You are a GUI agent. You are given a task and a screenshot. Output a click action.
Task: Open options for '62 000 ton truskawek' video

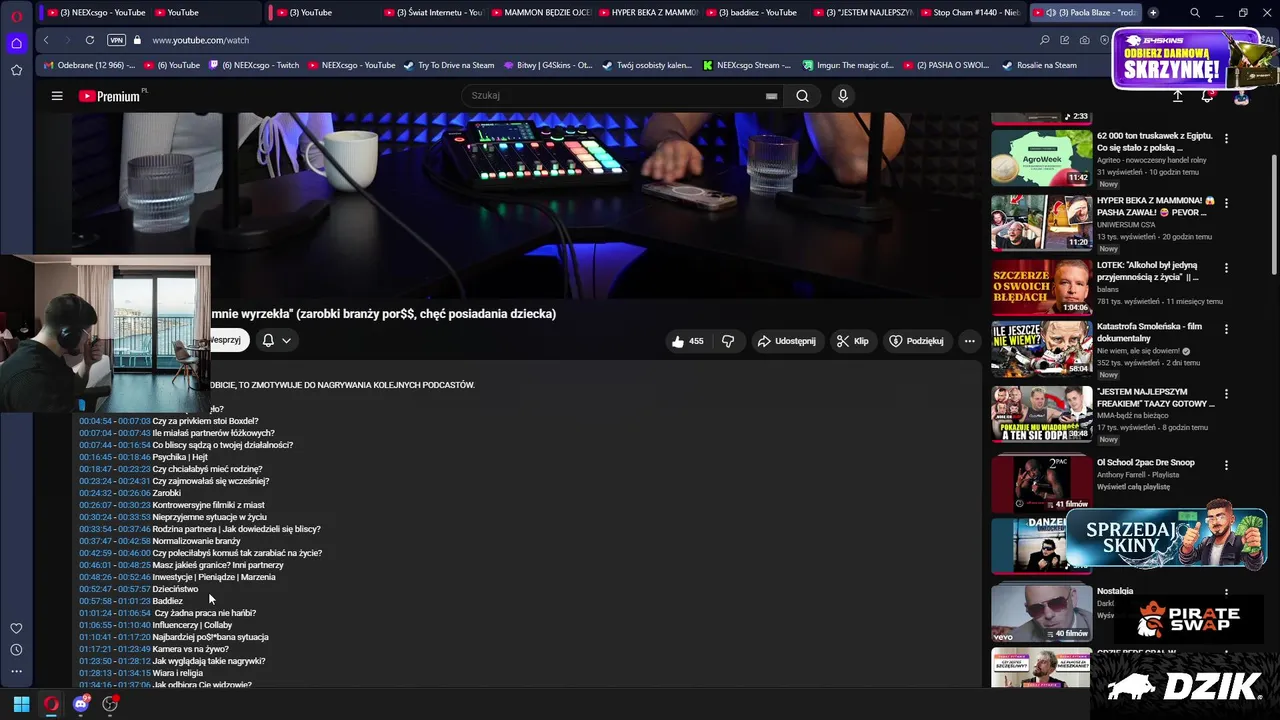1227,138
